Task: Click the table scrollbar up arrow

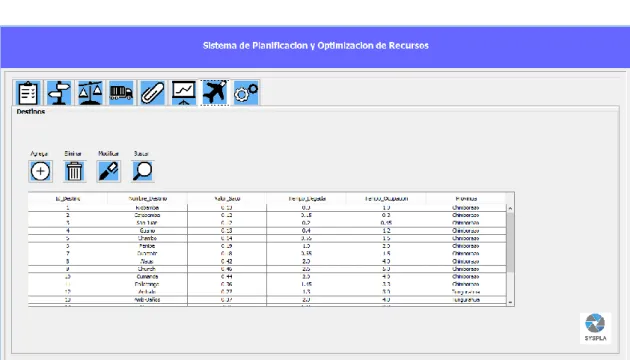Action: tap(510, 208)
